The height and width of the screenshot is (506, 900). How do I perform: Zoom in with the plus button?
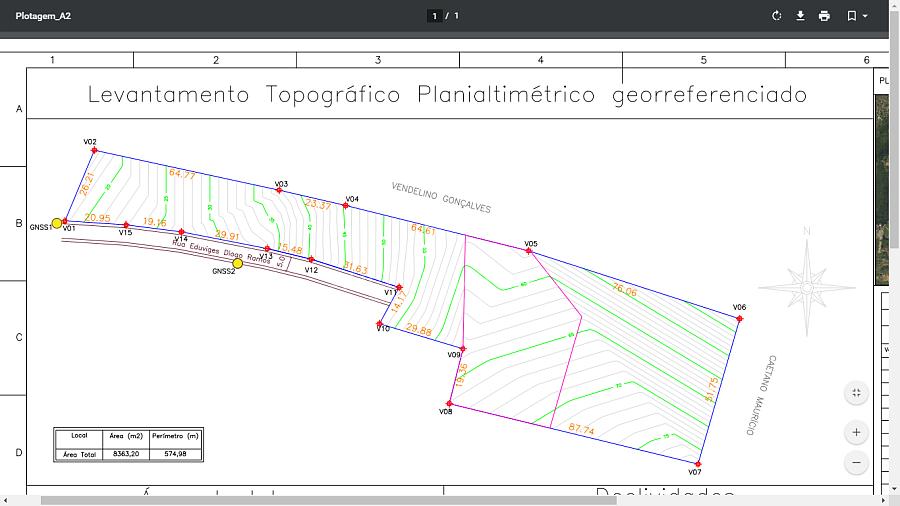pos(856,433)
